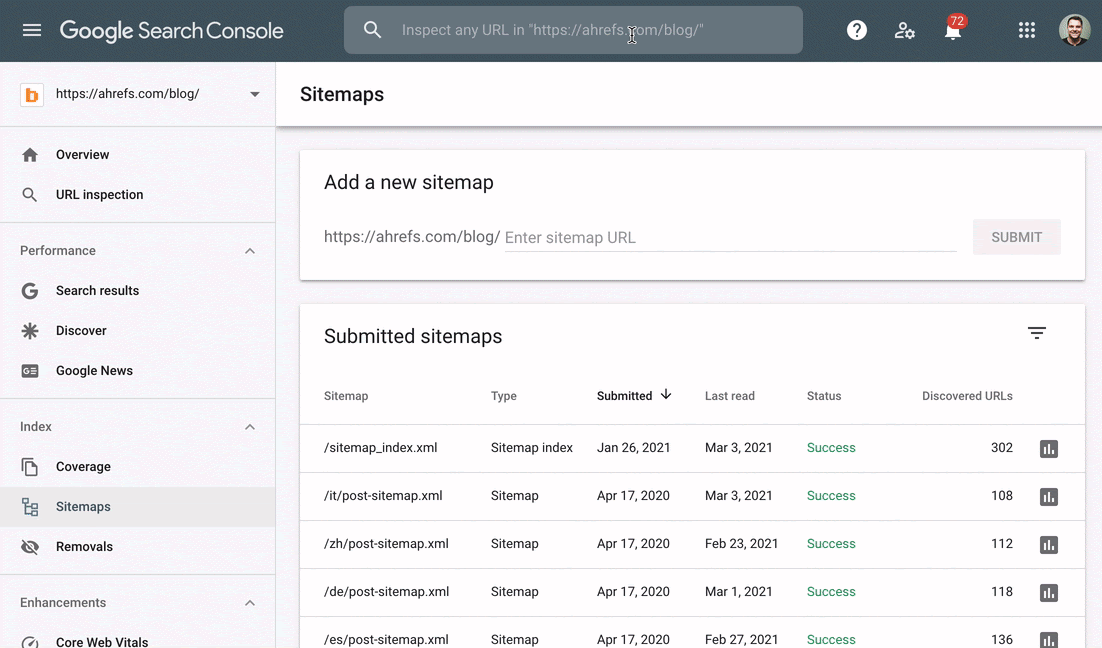Viewport: 1102px width, 648px height.
Task: View notifications bell with 72 badge
Action: tap(953, 30)
